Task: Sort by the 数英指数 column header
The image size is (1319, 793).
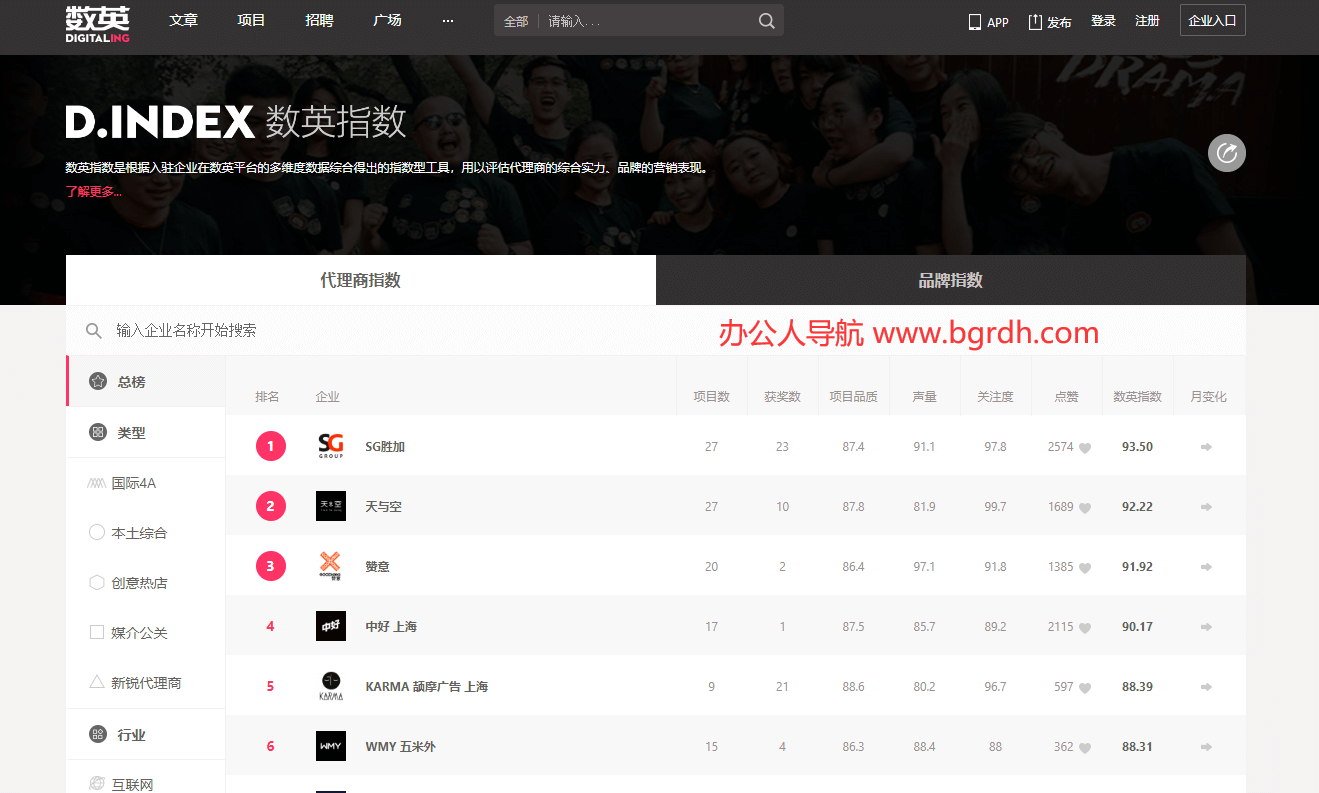Action: (1137, 397)
